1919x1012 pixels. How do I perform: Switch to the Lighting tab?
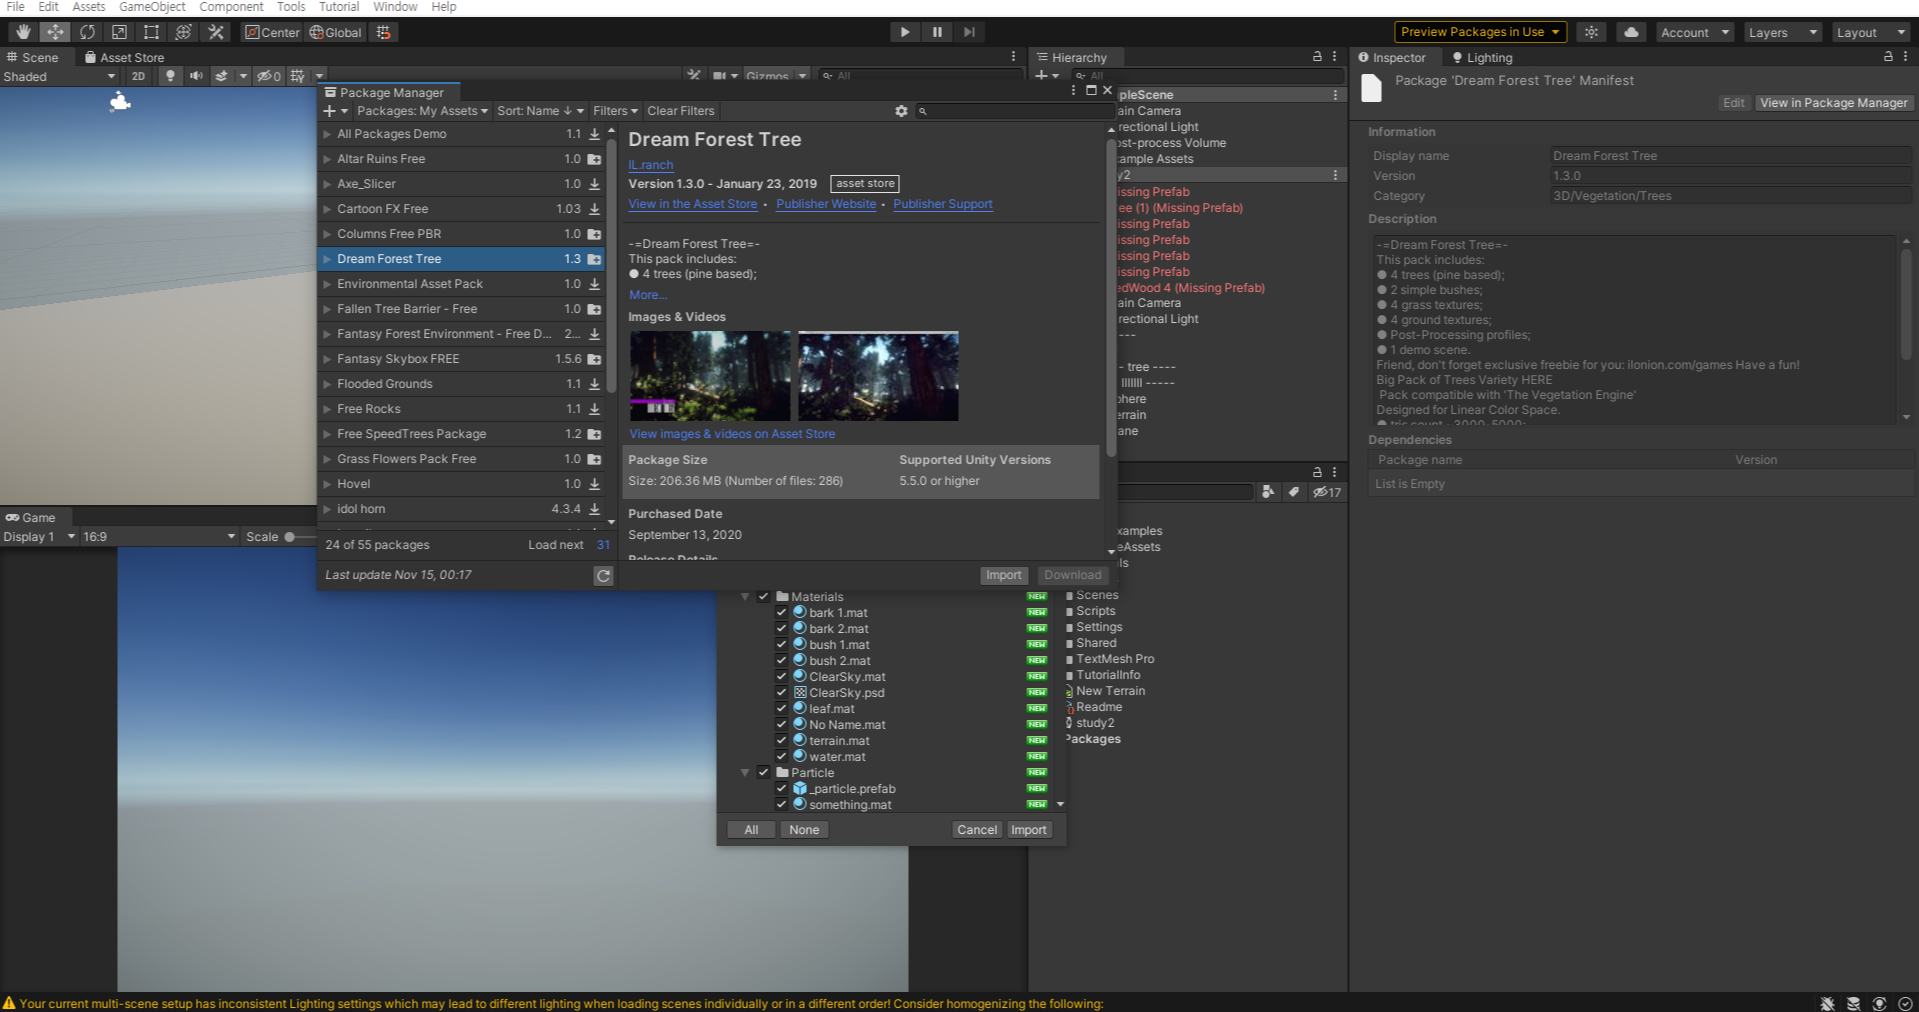click(1482, 58)
